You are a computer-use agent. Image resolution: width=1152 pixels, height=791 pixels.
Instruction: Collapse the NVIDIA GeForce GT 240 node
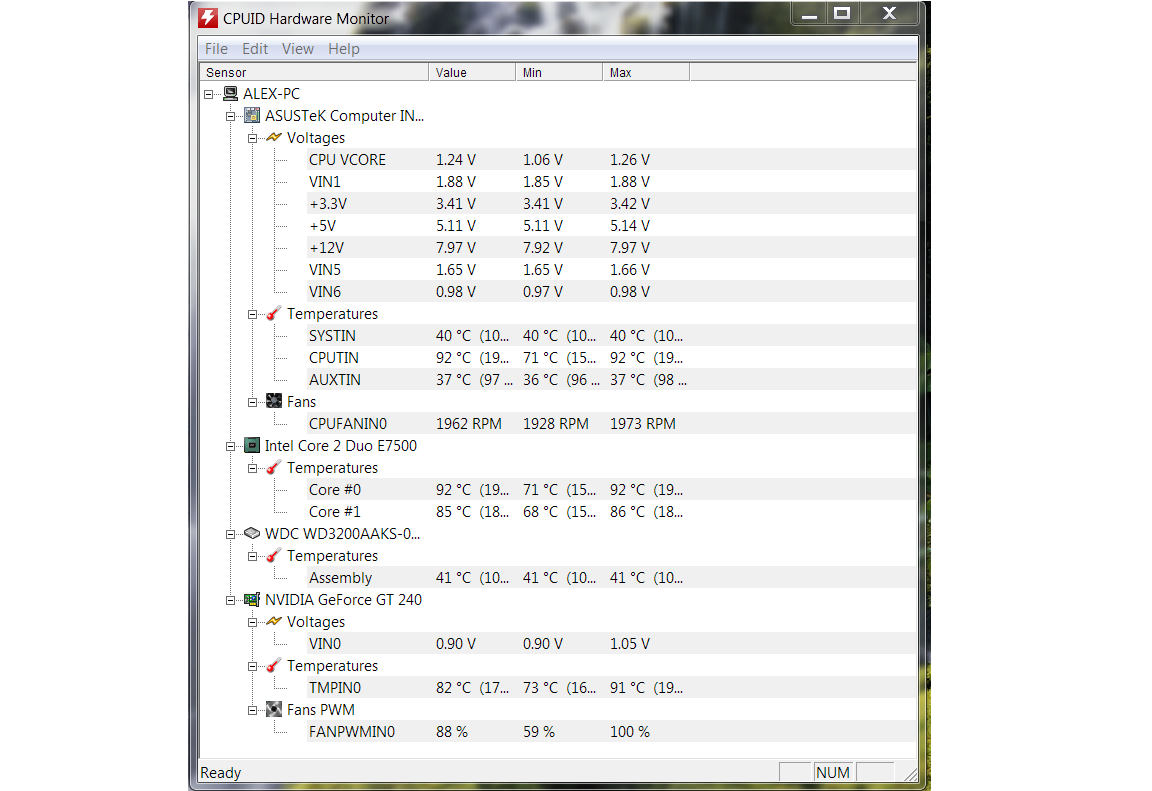(231, 600)
